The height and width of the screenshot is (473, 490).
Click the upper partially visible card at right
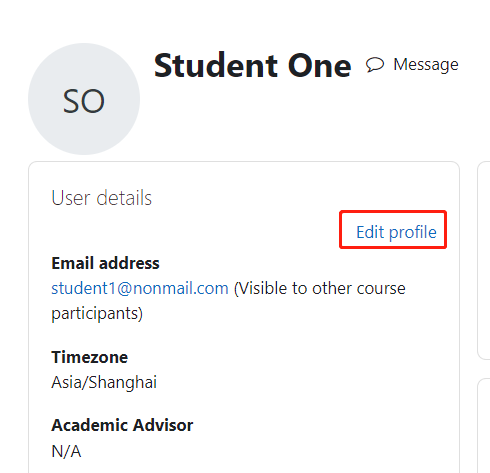[x=484, y=261]
